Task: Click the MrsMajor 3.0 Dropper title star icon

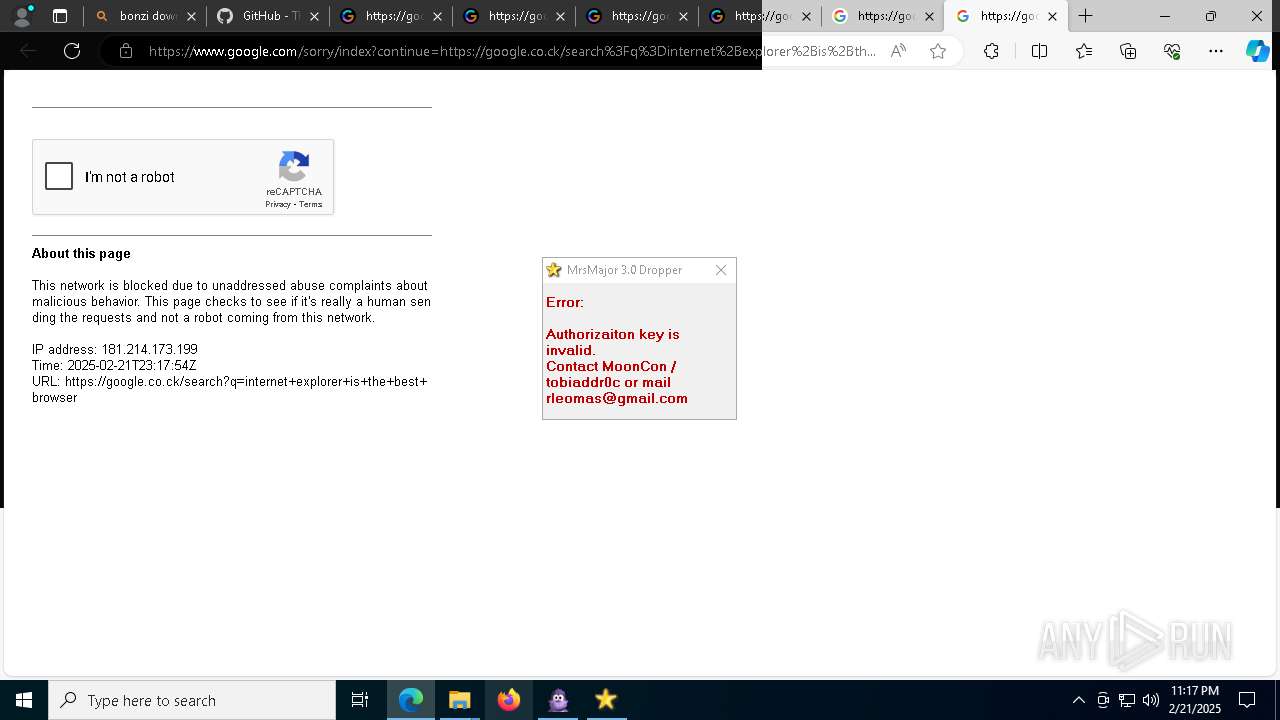Action: pyautogui.click(x=554, y=270)
